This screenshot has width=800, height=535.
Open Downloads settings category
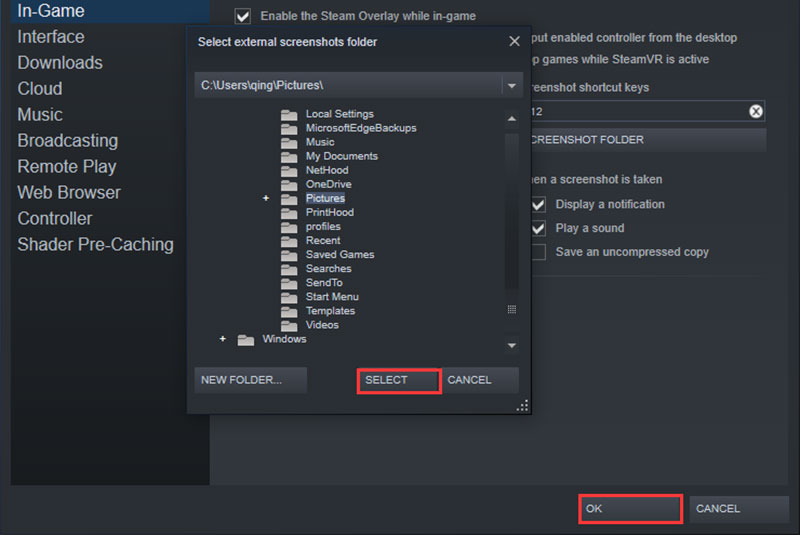[x=60, y=63]
